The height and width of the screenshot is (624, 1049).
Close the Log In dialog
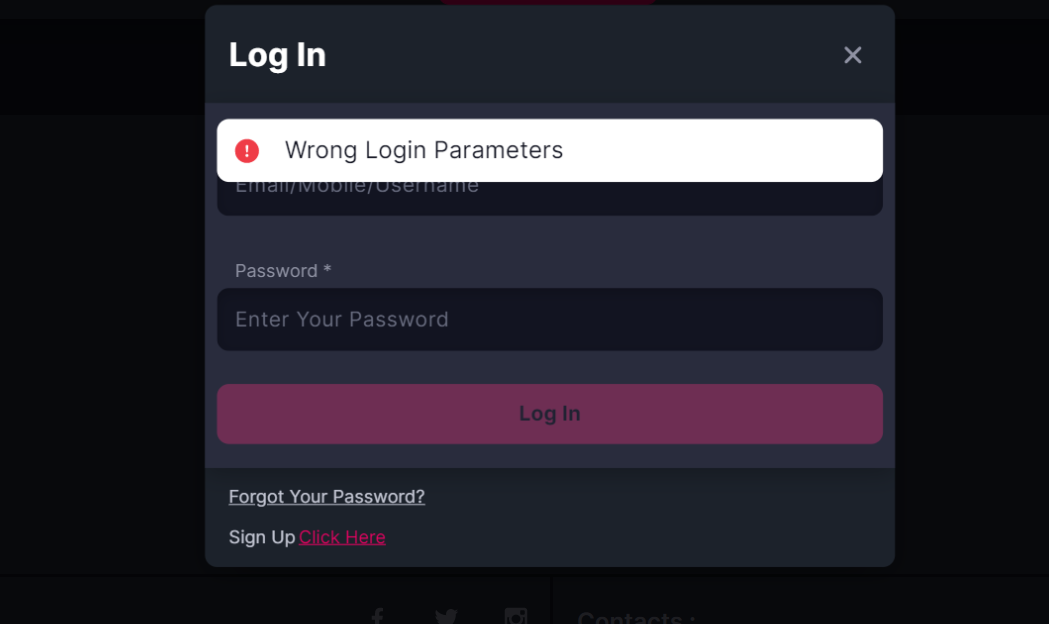pyautogui.click(x=852, y=55)
